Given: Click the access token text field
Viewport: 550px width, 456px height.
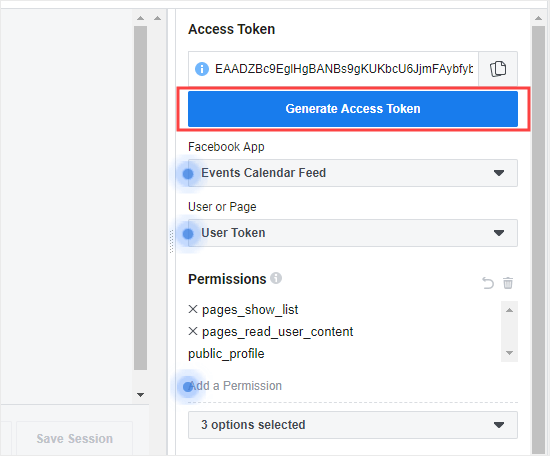Looking at the screenshot, I should point(344,69).
